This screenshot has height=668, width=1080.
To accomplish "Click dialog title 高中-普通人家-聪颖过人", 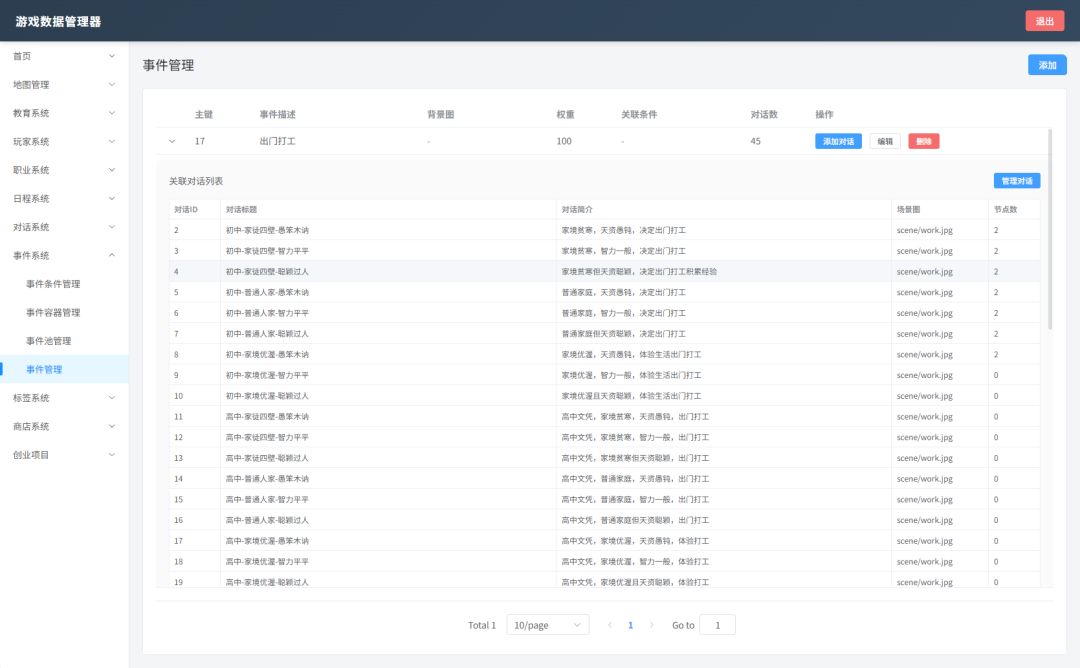I will (267, 520).
